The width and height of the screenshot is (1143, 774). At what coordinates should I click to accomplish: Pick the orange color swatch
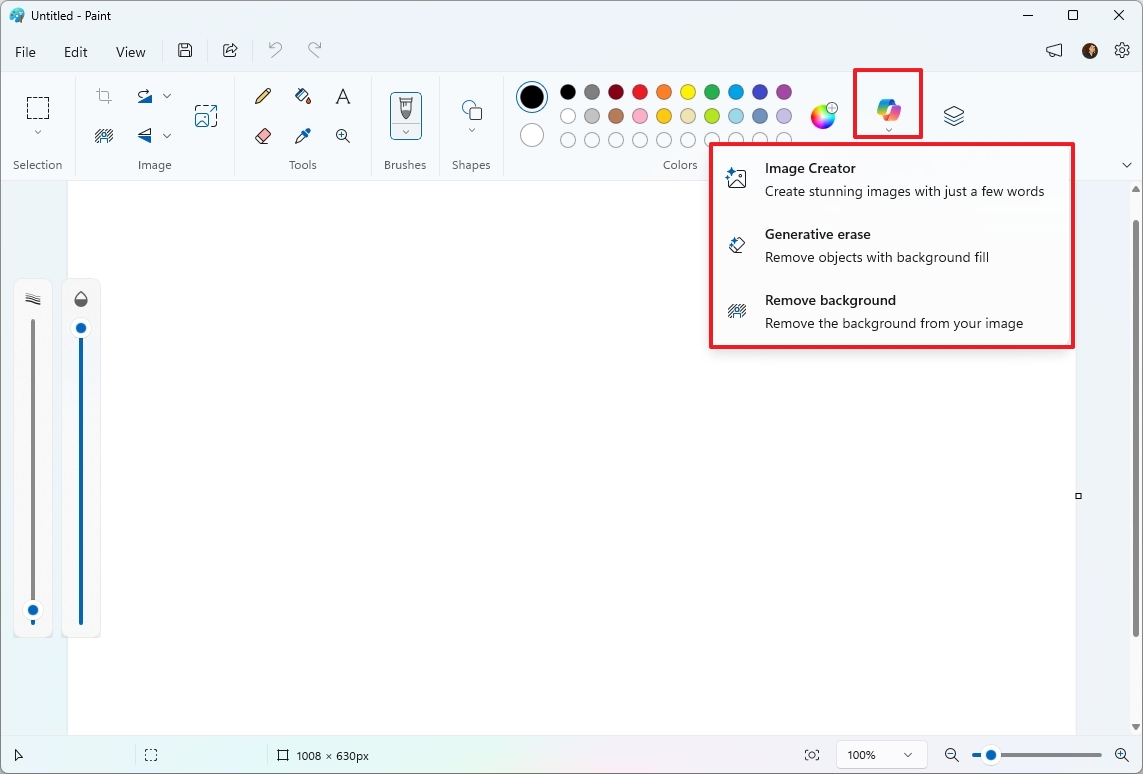(x=664, y=92)
